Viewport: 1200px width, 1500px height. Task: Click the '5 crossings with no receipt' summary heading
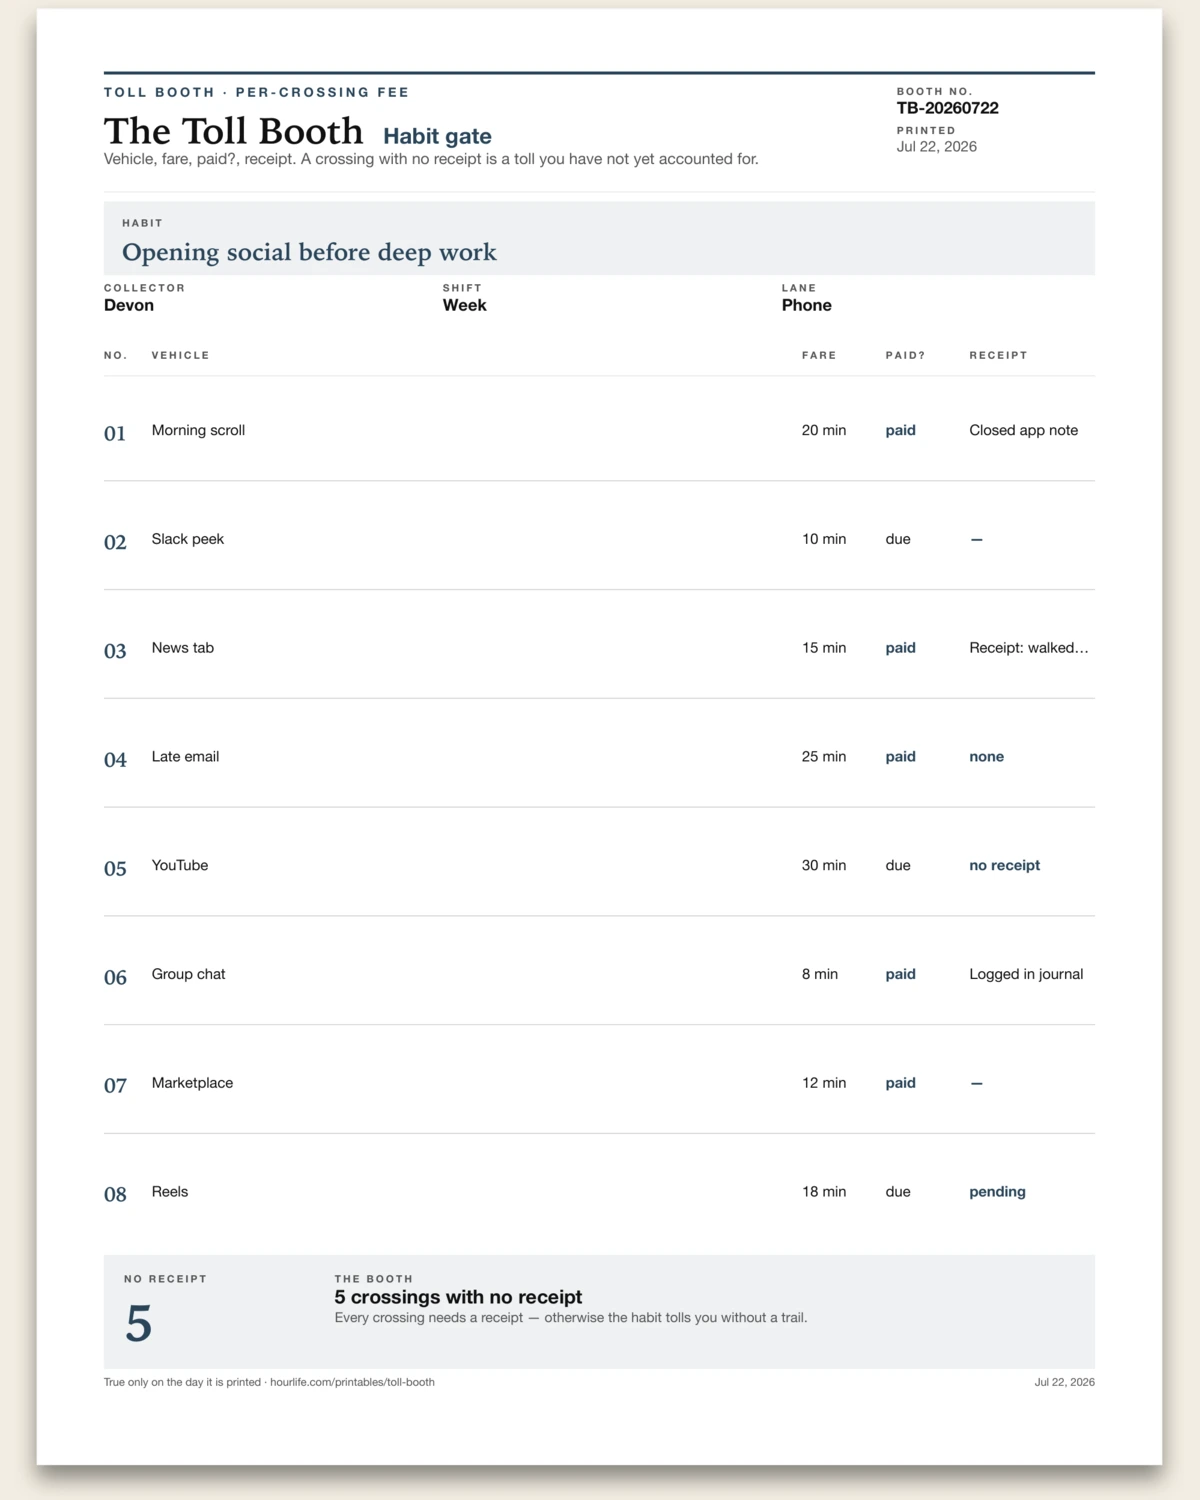coord(458,1297)
